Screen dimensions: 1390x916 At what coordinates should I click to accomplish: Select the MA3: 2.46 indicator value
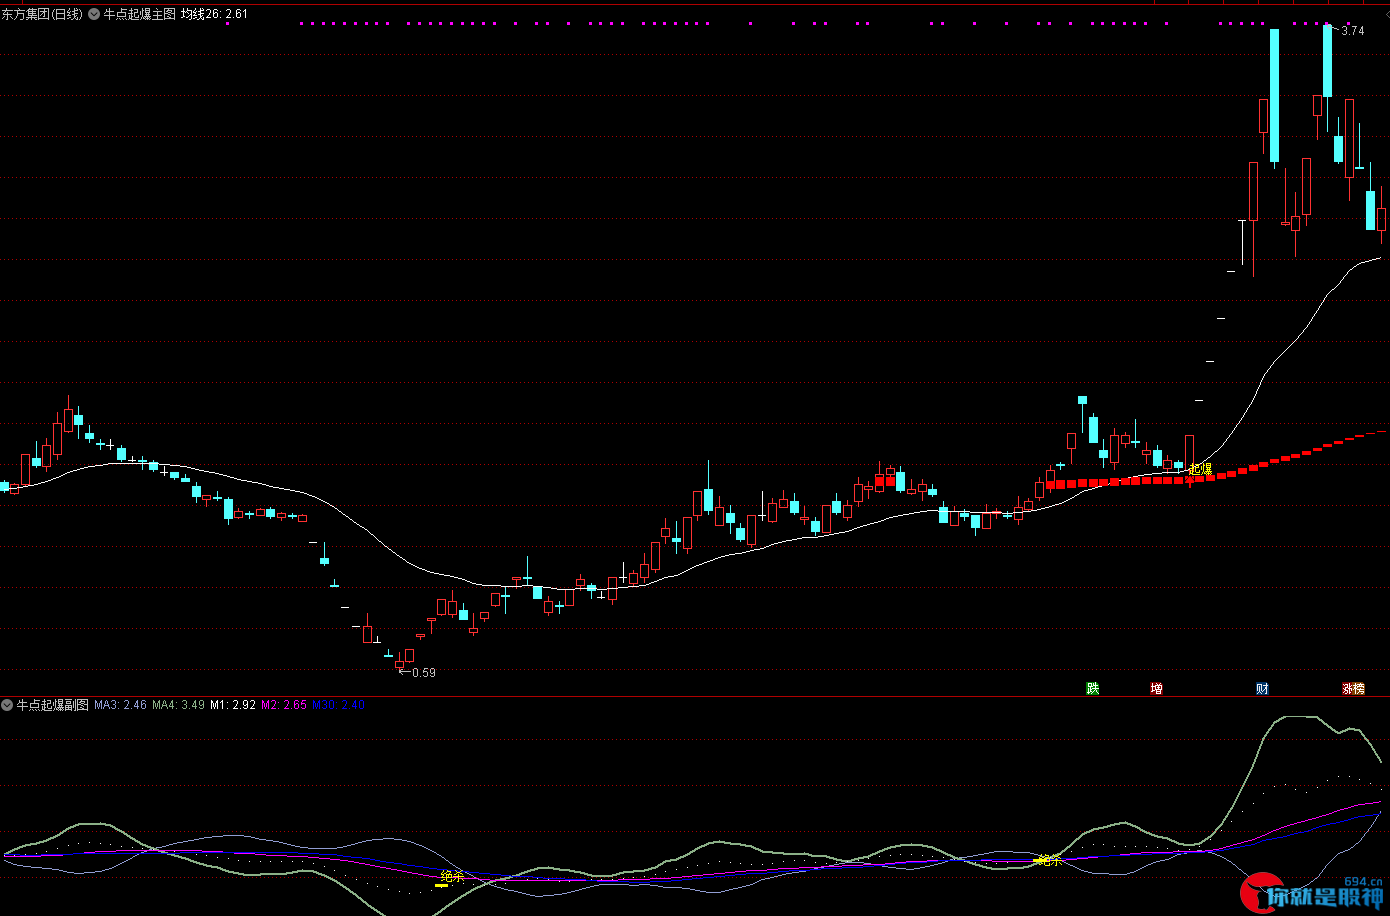coord(120,705)
